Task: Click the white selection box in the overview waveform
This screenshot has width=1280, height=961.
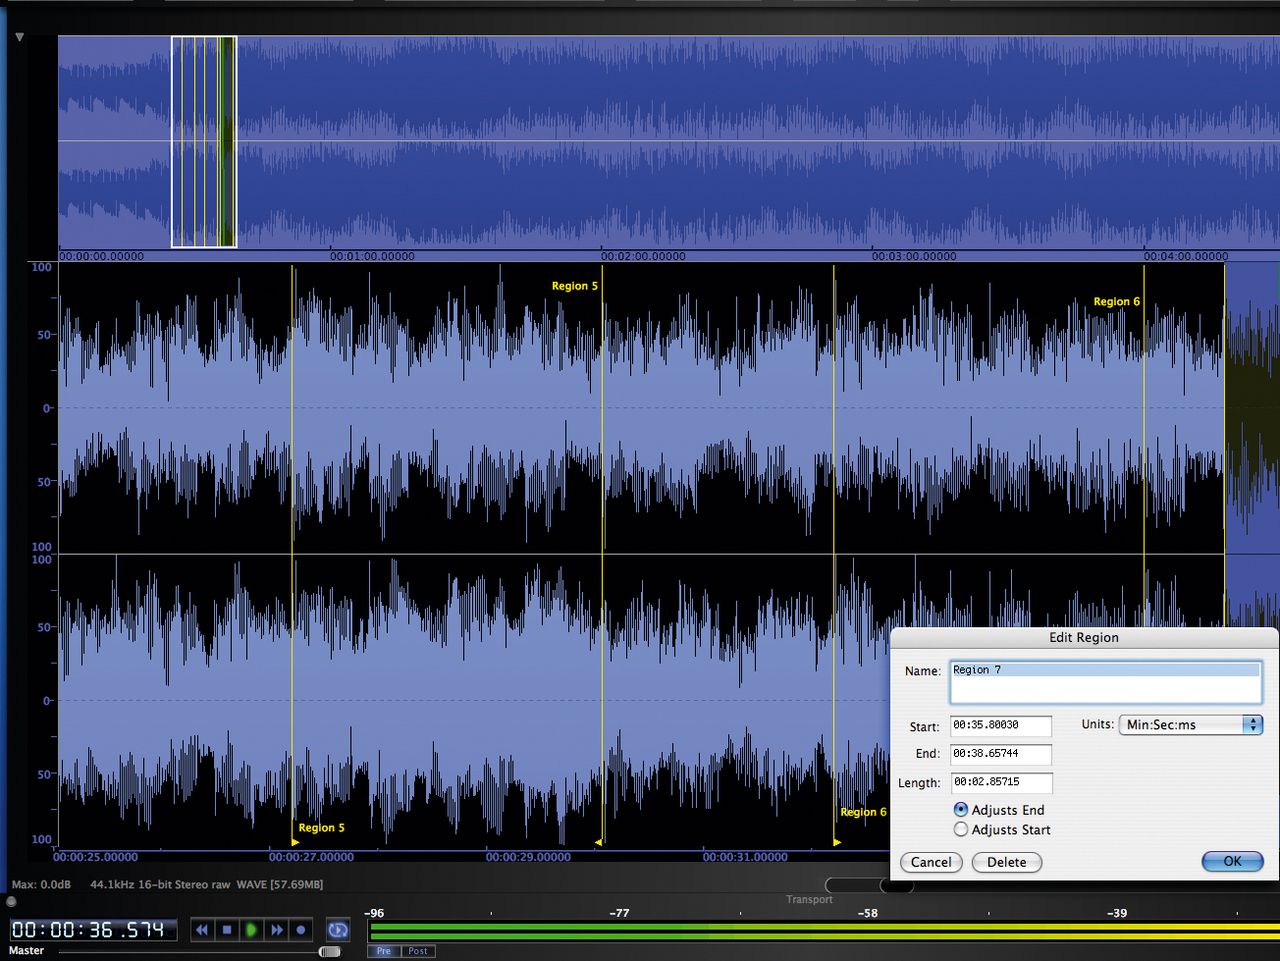Action: (x=204, y=141)
